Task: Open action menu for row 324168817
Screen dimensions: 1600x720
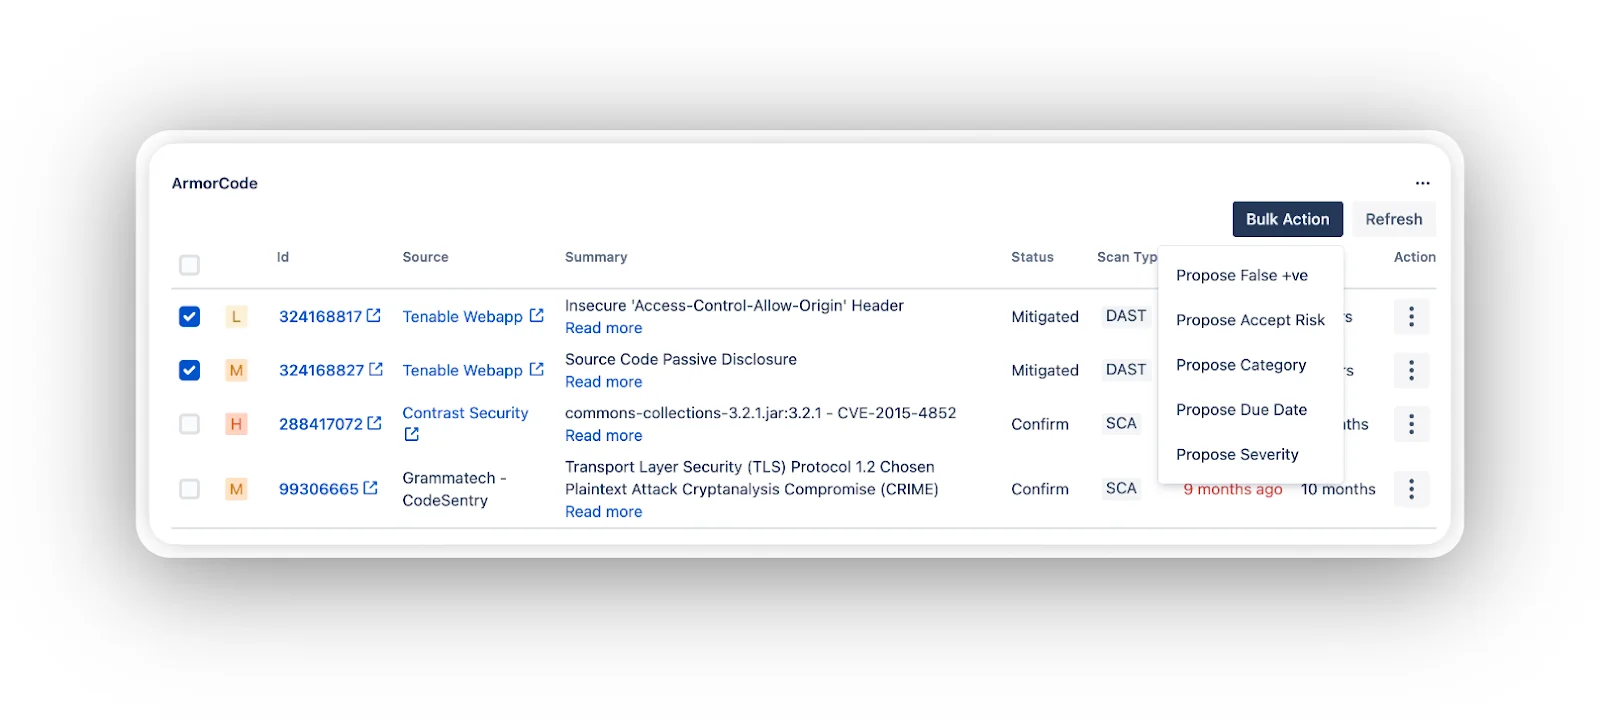Action: coord(1411,316)
